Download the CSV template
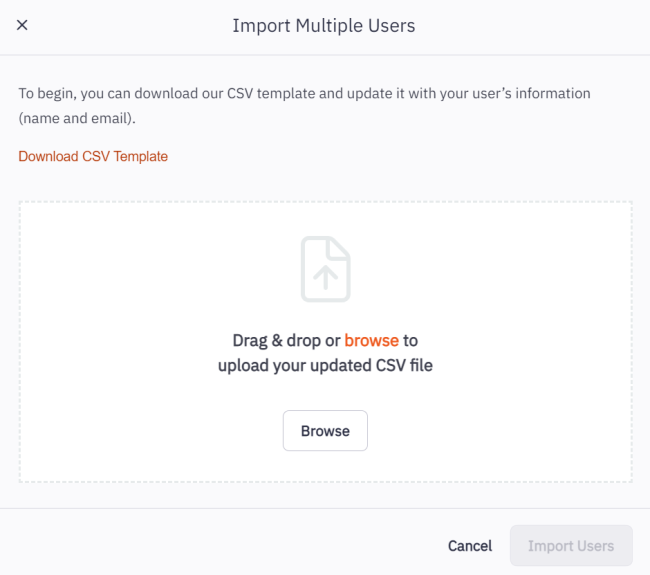 93,156
